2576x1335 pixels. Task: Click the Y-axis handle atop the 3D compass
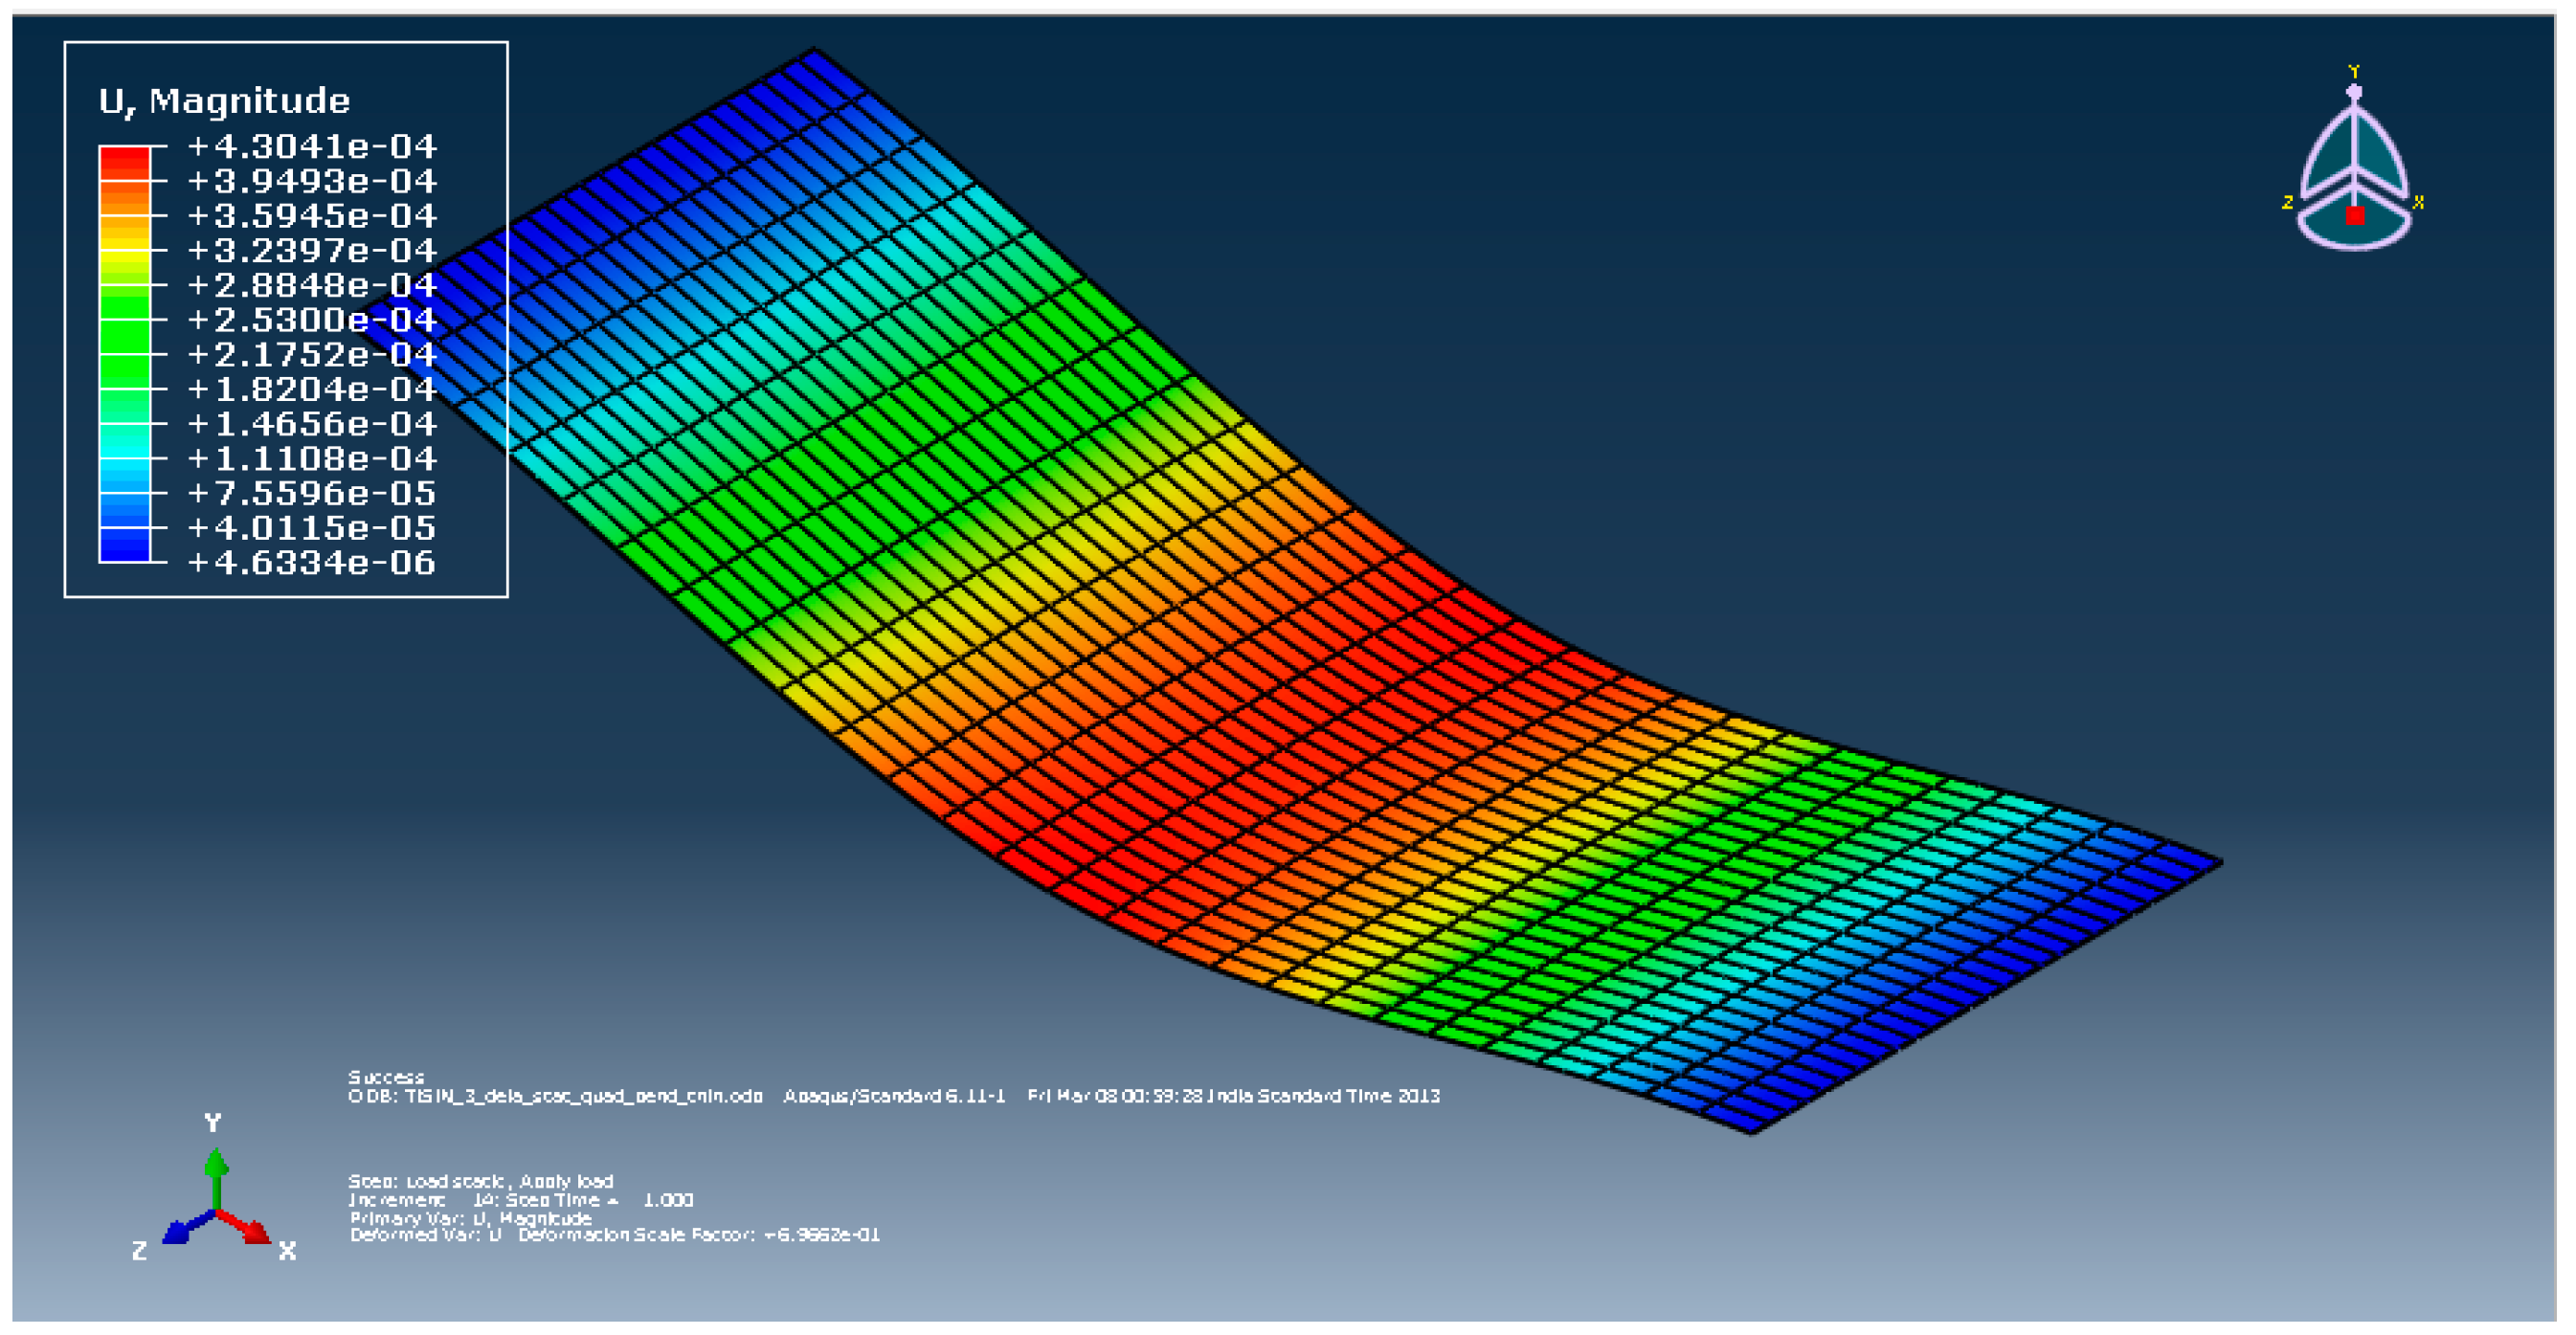click(x=2354, y=92)
